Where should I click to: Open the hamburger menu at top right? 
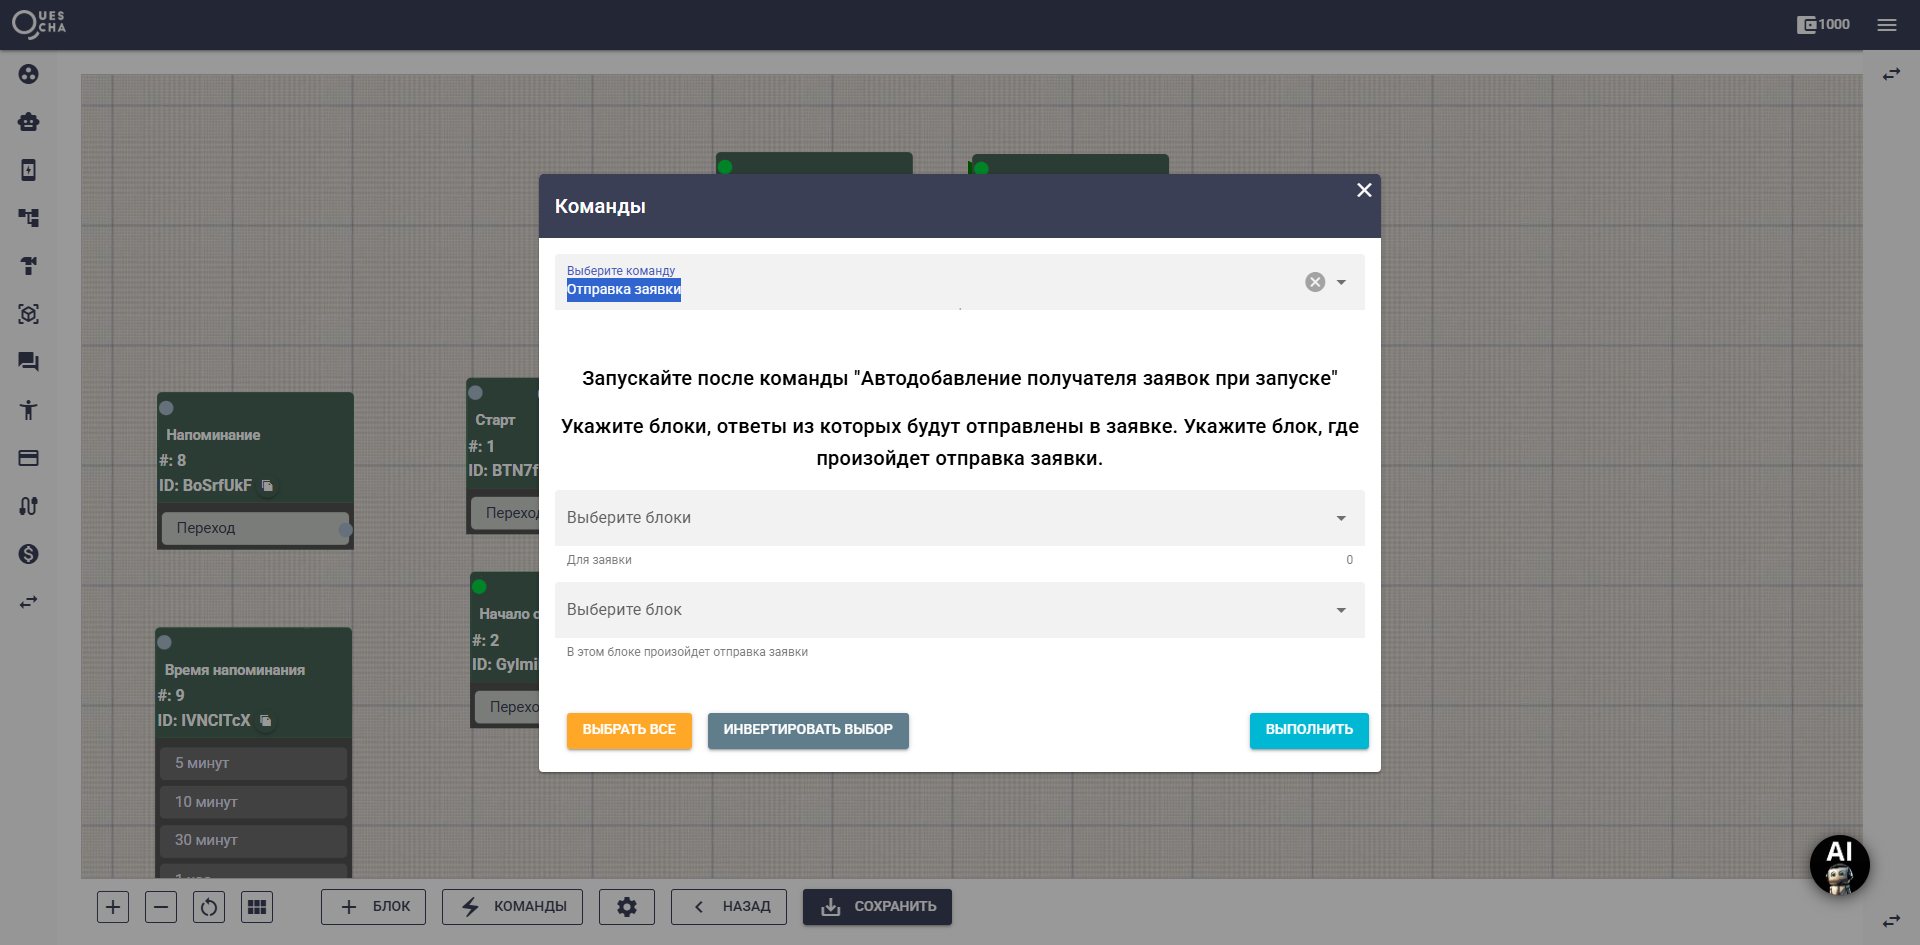coord(1888,24)
